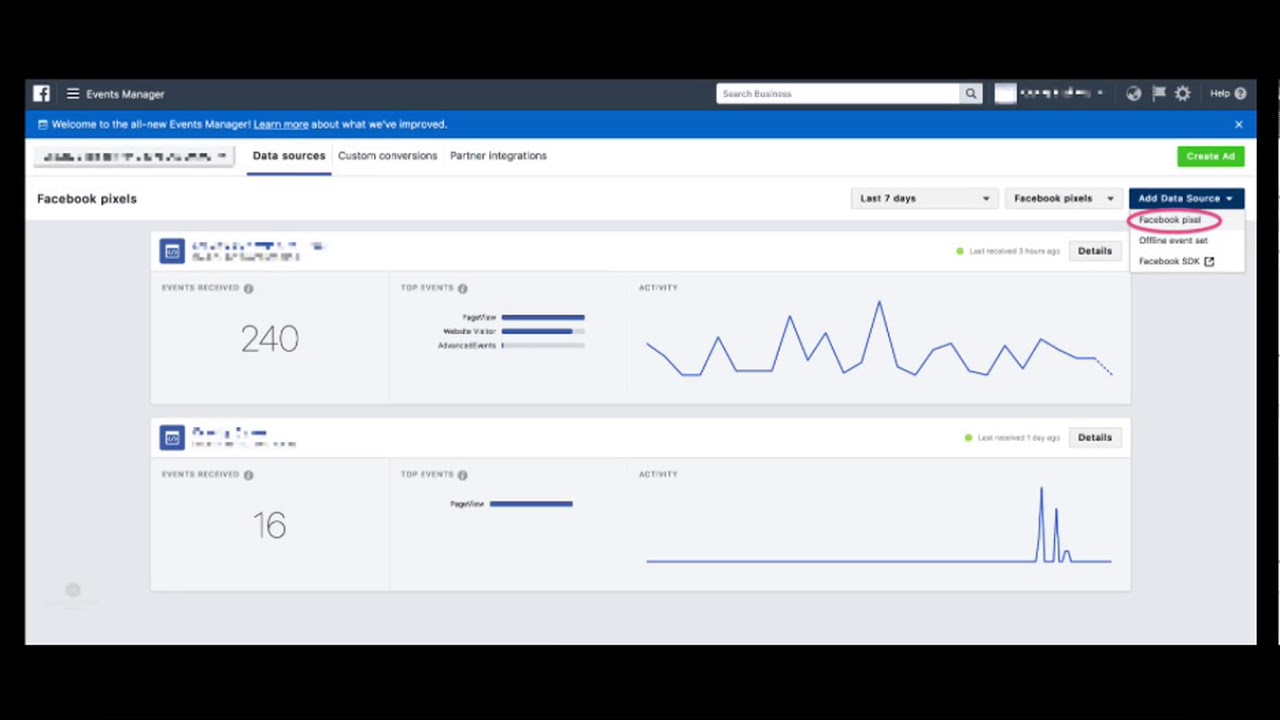Viewport: 1280px width, 720px height.
Task: Click info icon beside Top Events in 16 card
Action: (x=462, y=475)
